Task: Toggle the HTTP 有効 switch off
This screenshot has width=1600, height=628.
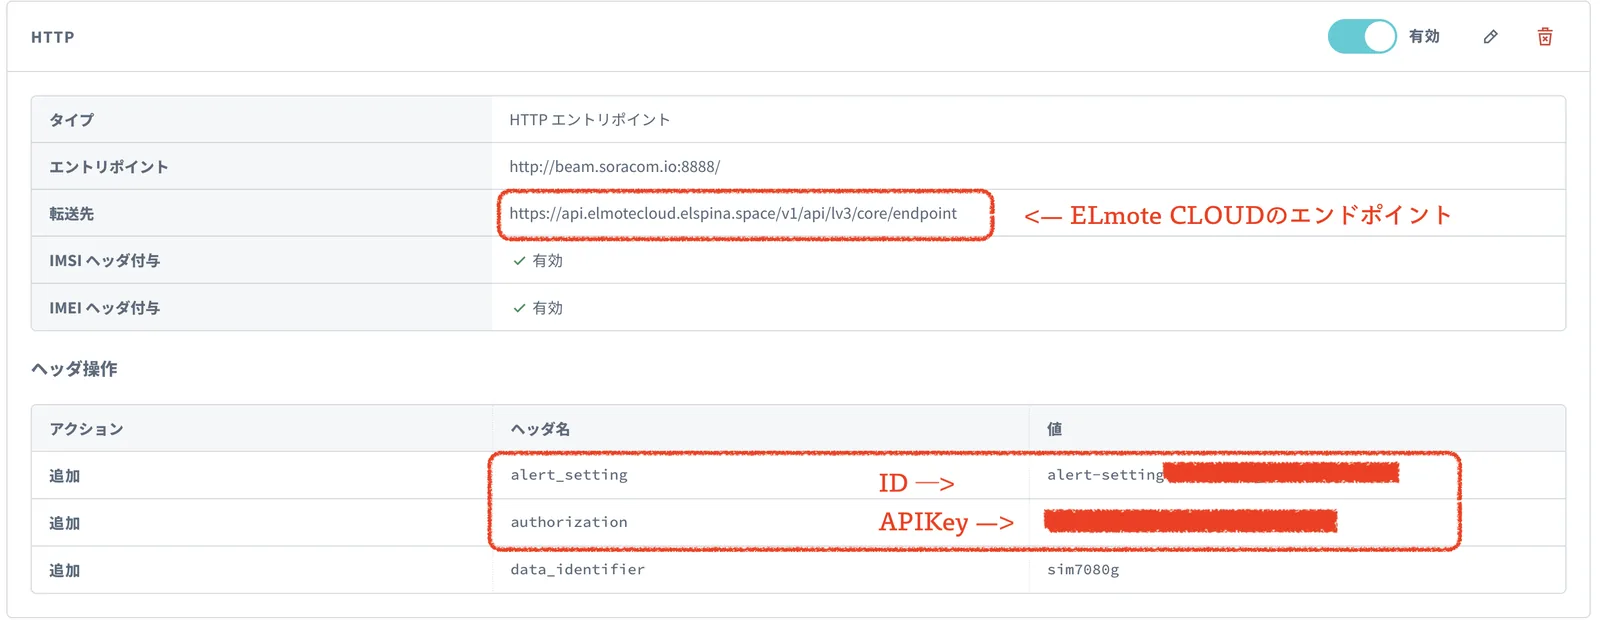Action: 1361,37
